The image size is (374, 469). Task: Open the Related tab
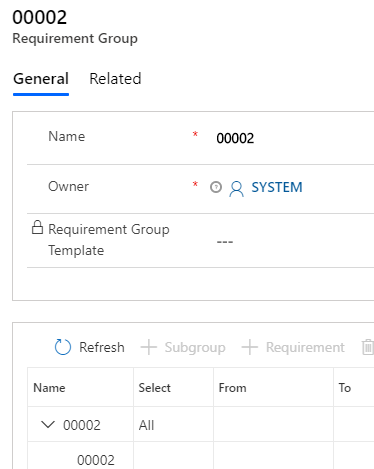[x=115, y=79]
